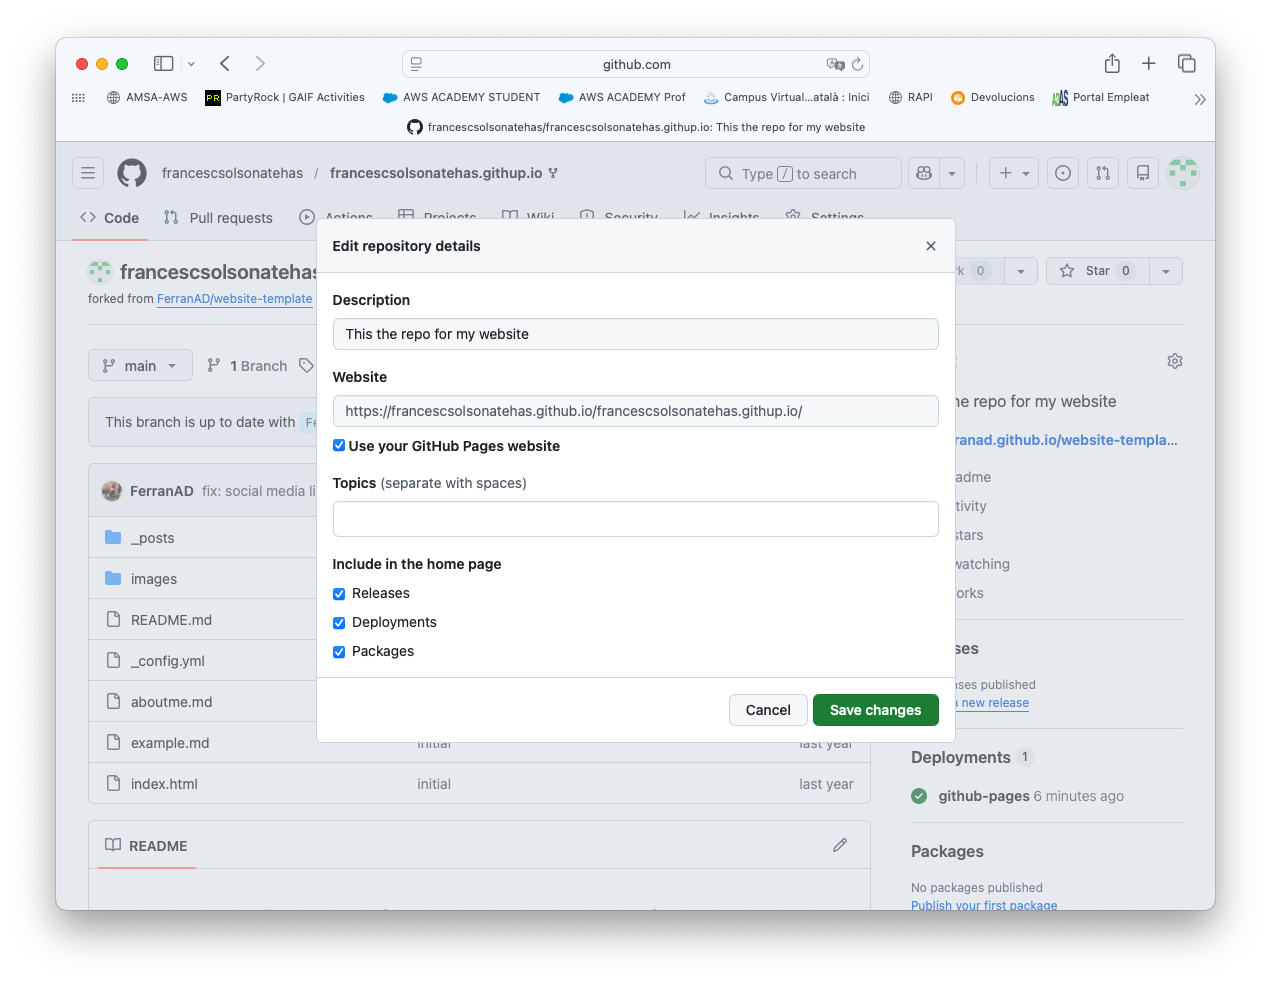Click into the Topics input field
Image resolution: width=1271 pixels, height=984 pixels.
tap(635, 519)
